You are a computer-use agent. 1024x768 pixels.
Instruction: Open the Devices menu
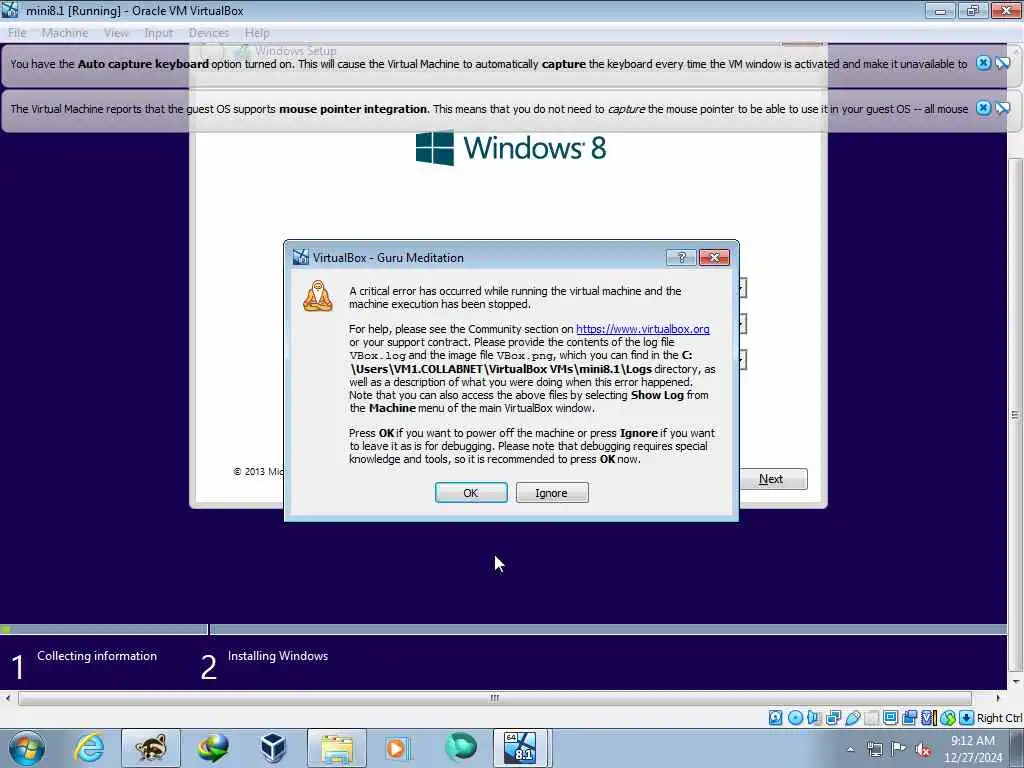pos(209,33)
